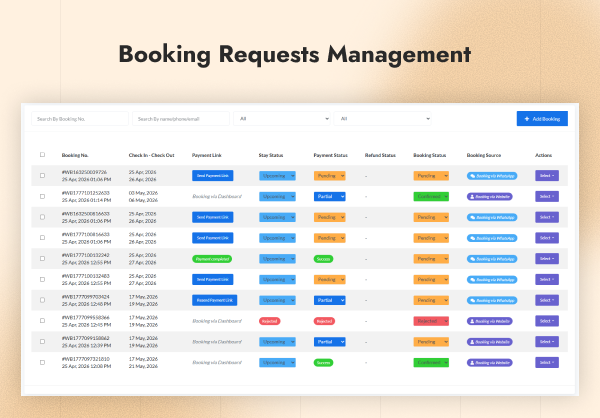
Task: Tick the checkbox for booking made 12:39 PM
Action: click(42, 341)
